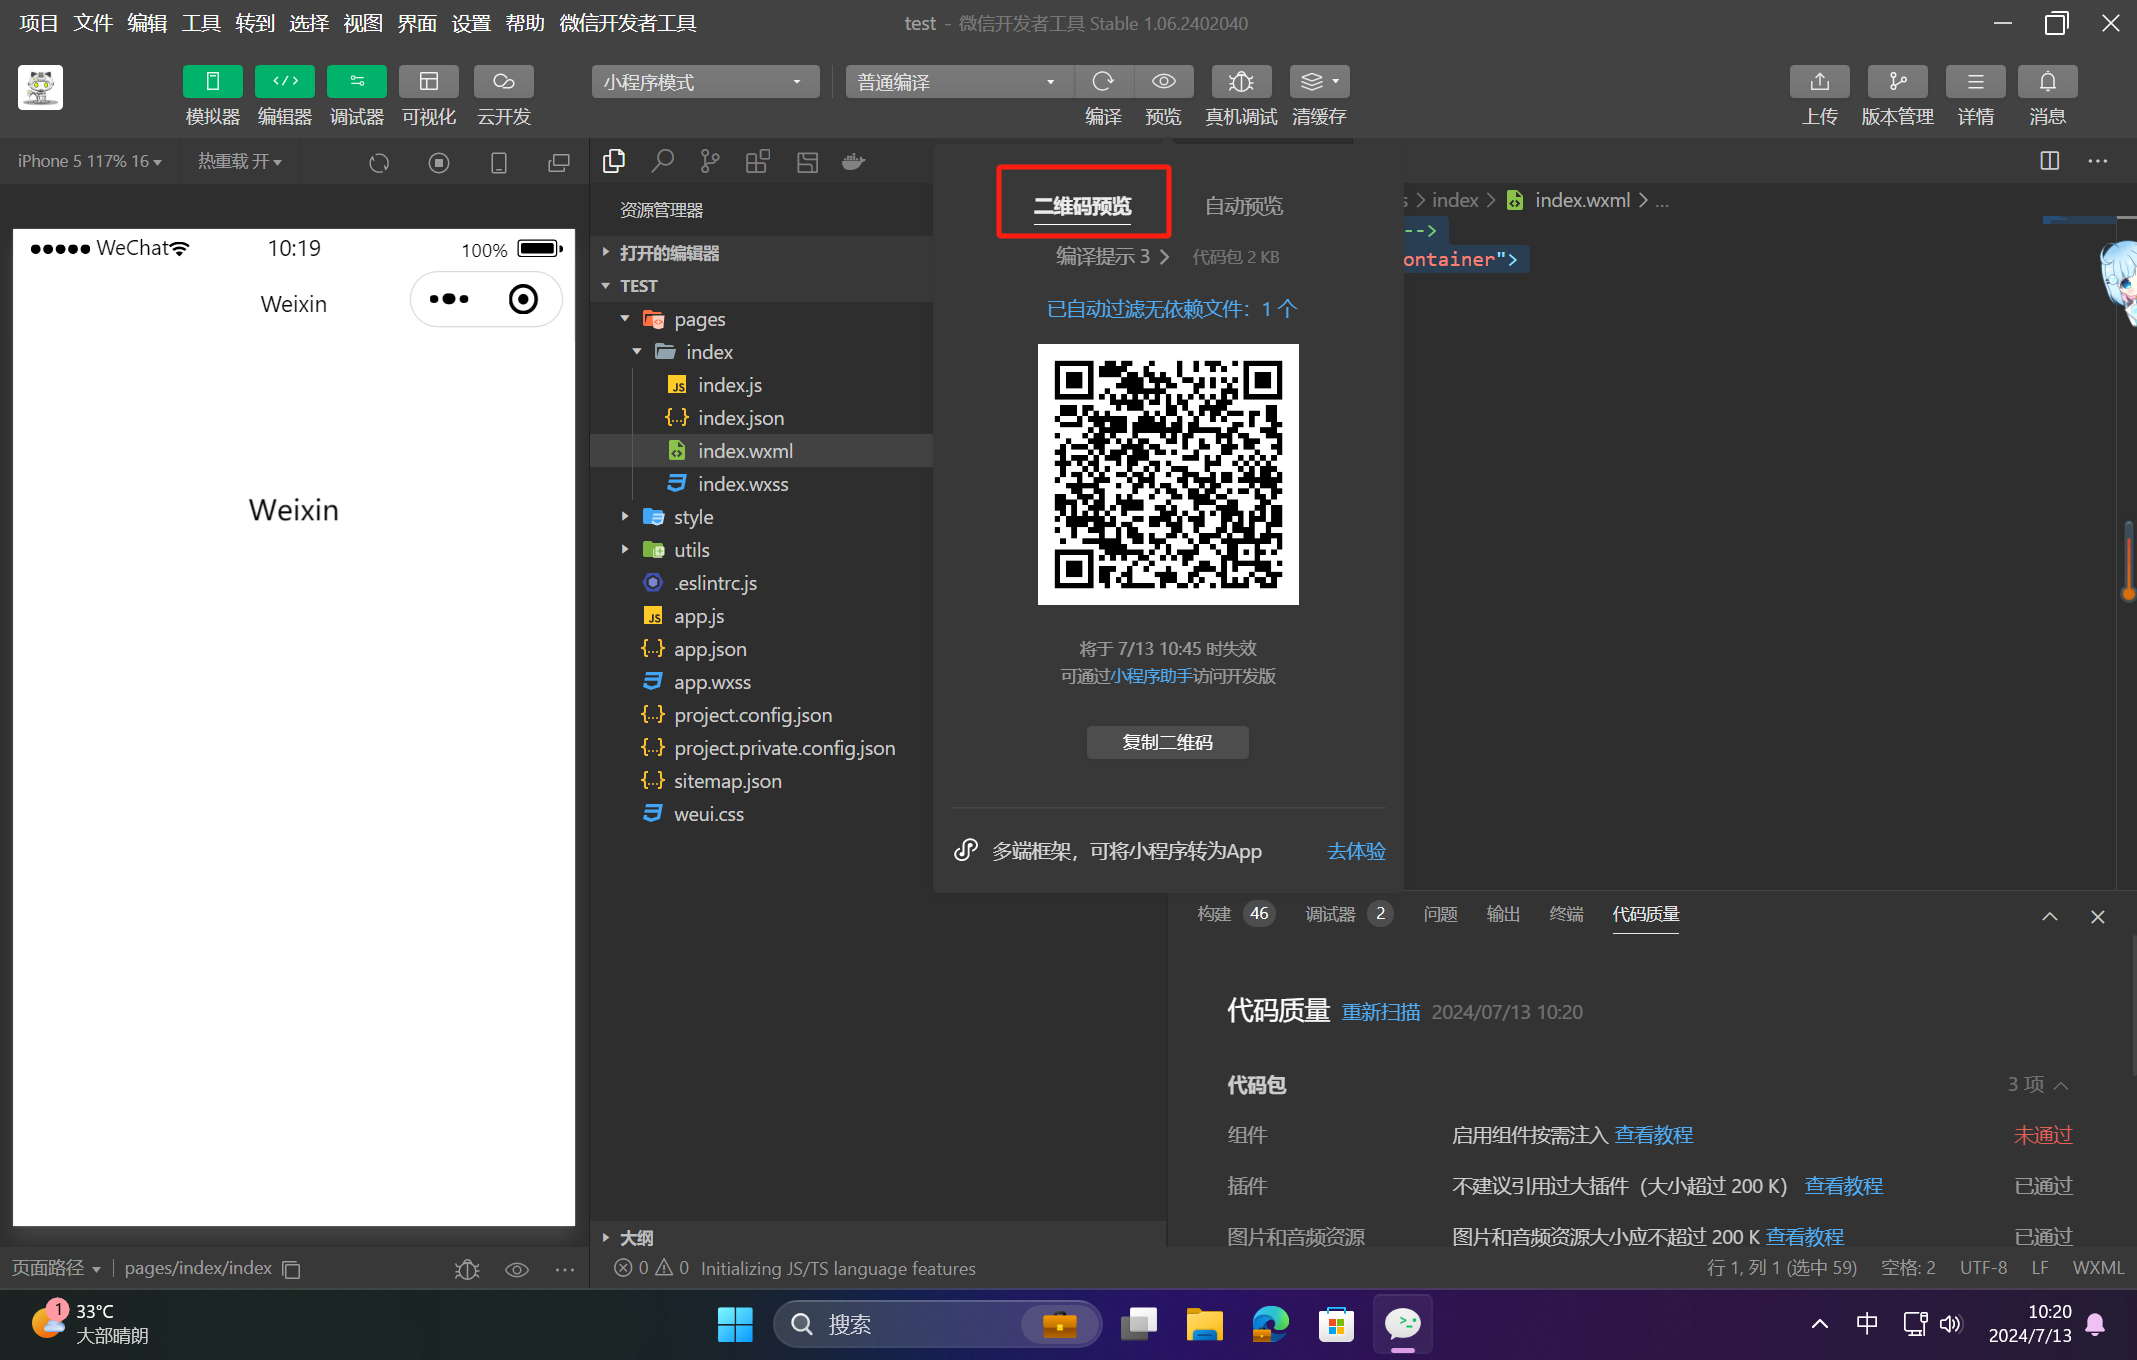The image size is (2137, 1360).
Task: Click the 编译 (Compile) refresh icon
Action: point(1104,81)
